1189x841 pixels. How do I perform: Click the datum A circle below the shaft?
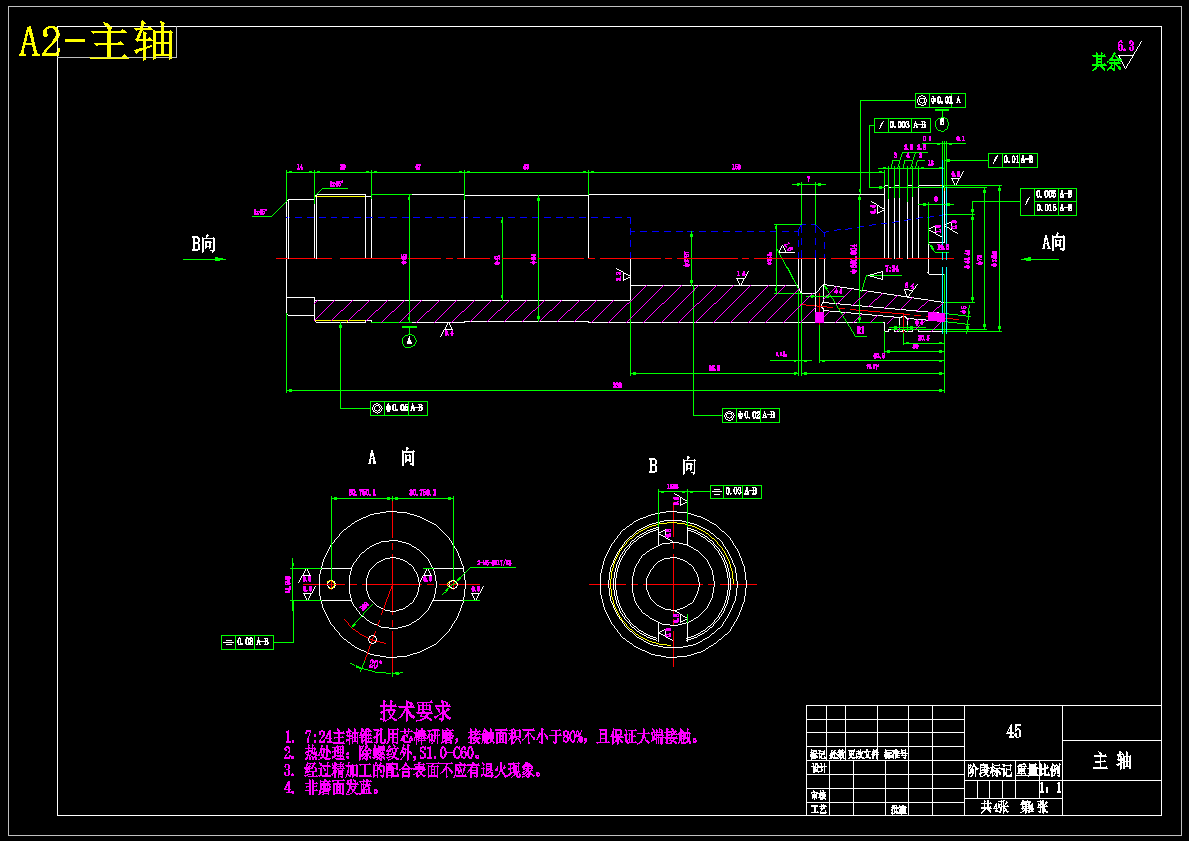409,341
